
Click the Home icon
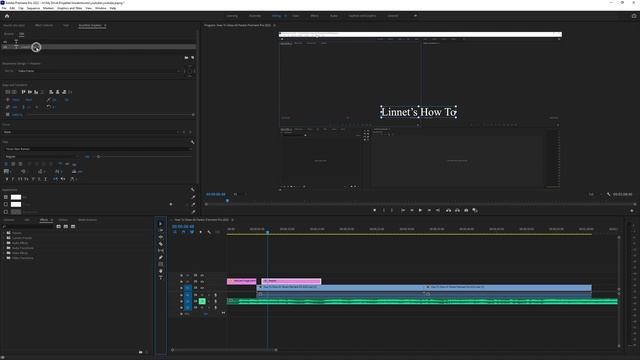7,16
